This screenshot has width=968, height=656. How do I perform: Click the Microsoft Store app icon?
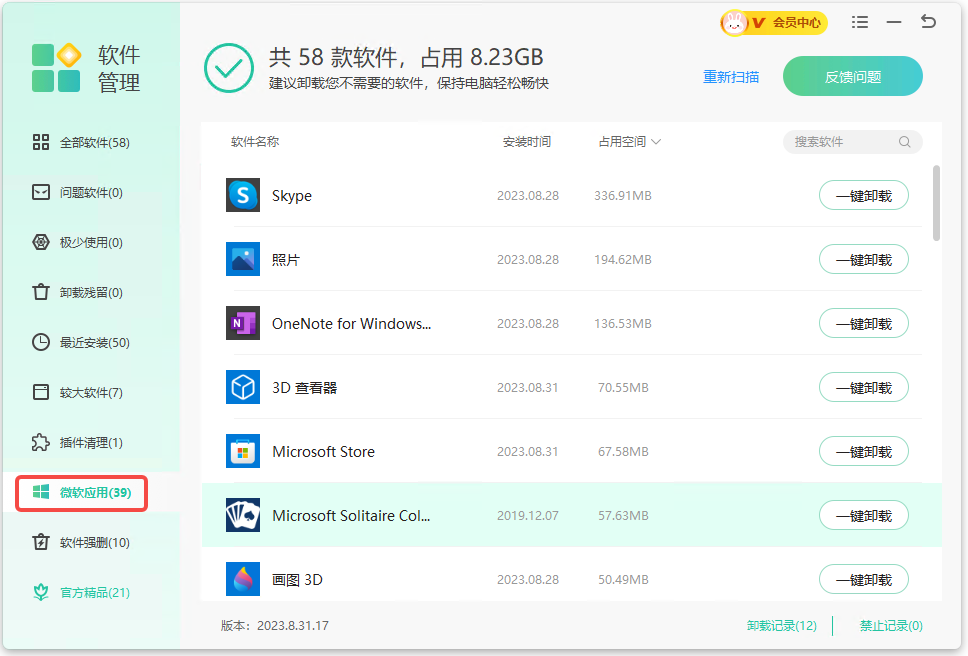[x=243, y=452]
